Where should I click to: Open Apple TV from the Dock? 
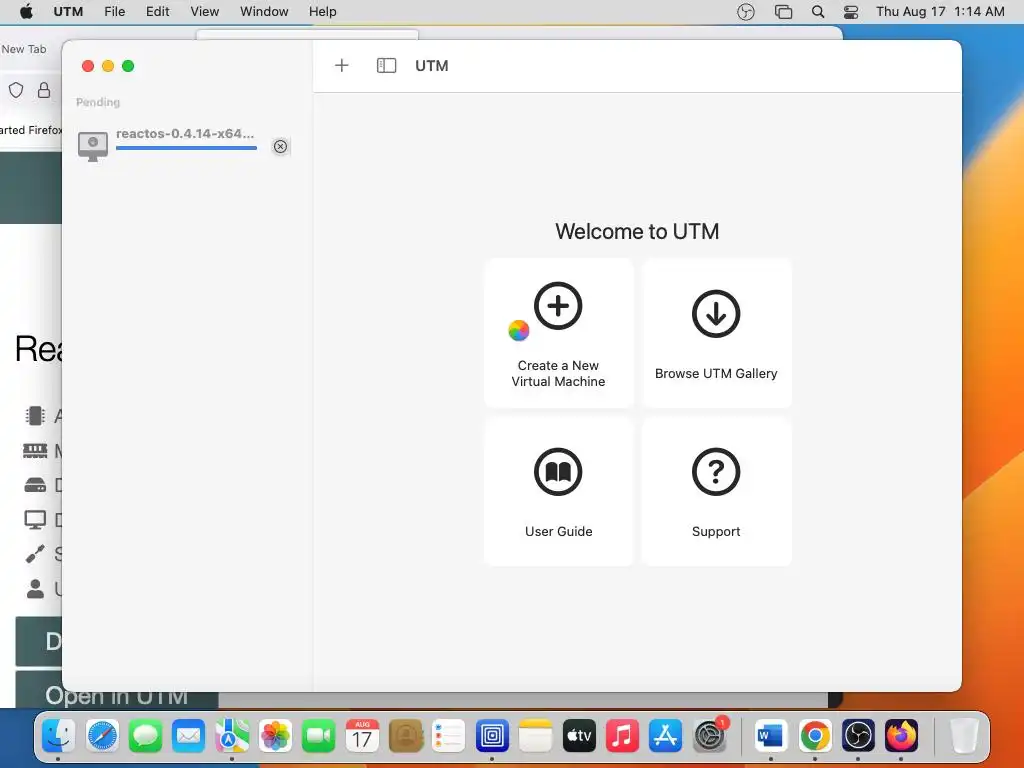(x=579, y=736)
